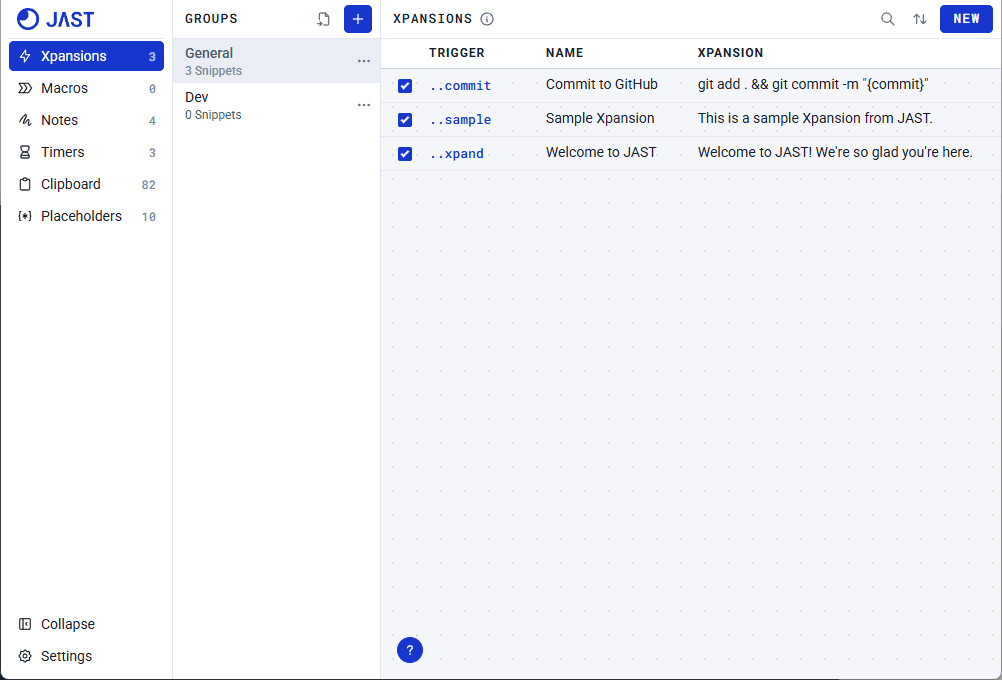Create a new xpansion with NEW button
The width and height of the screenshot is (1002, 680).
pos(966,19)
